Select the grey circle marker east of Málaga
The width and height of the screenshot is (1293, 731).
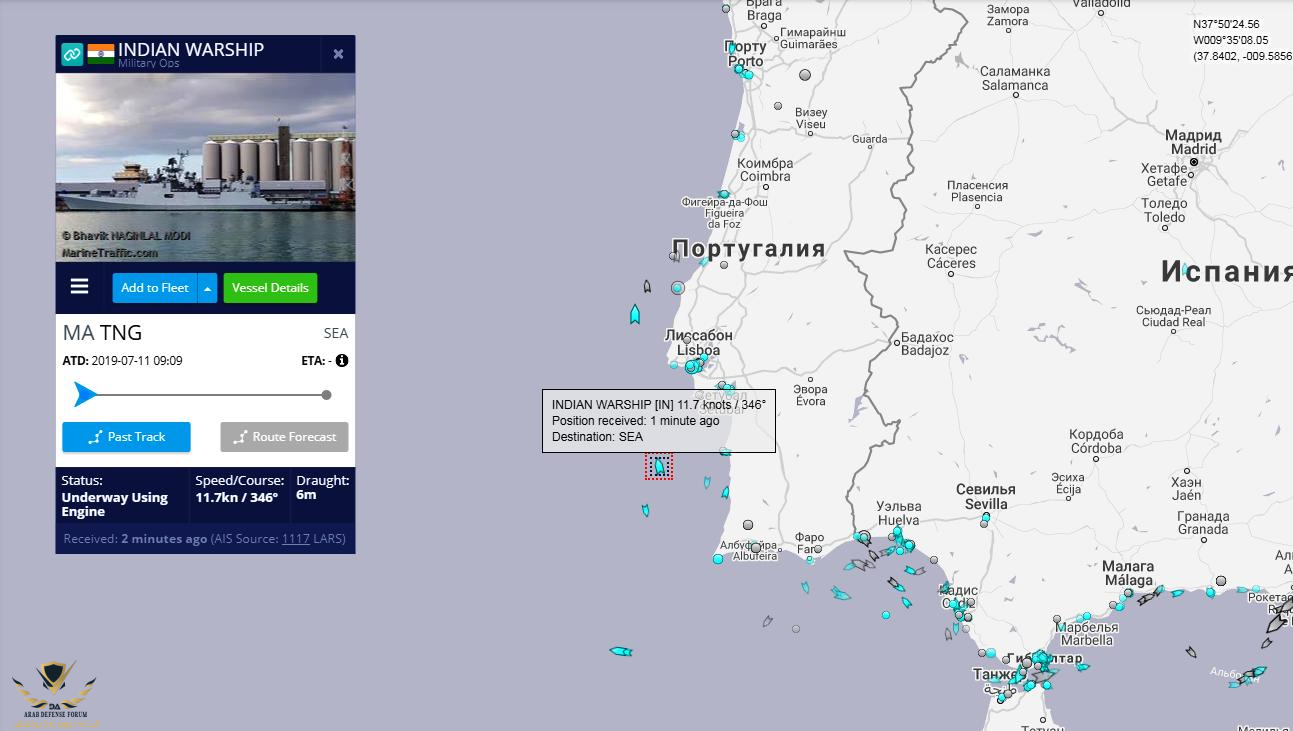1221,580
